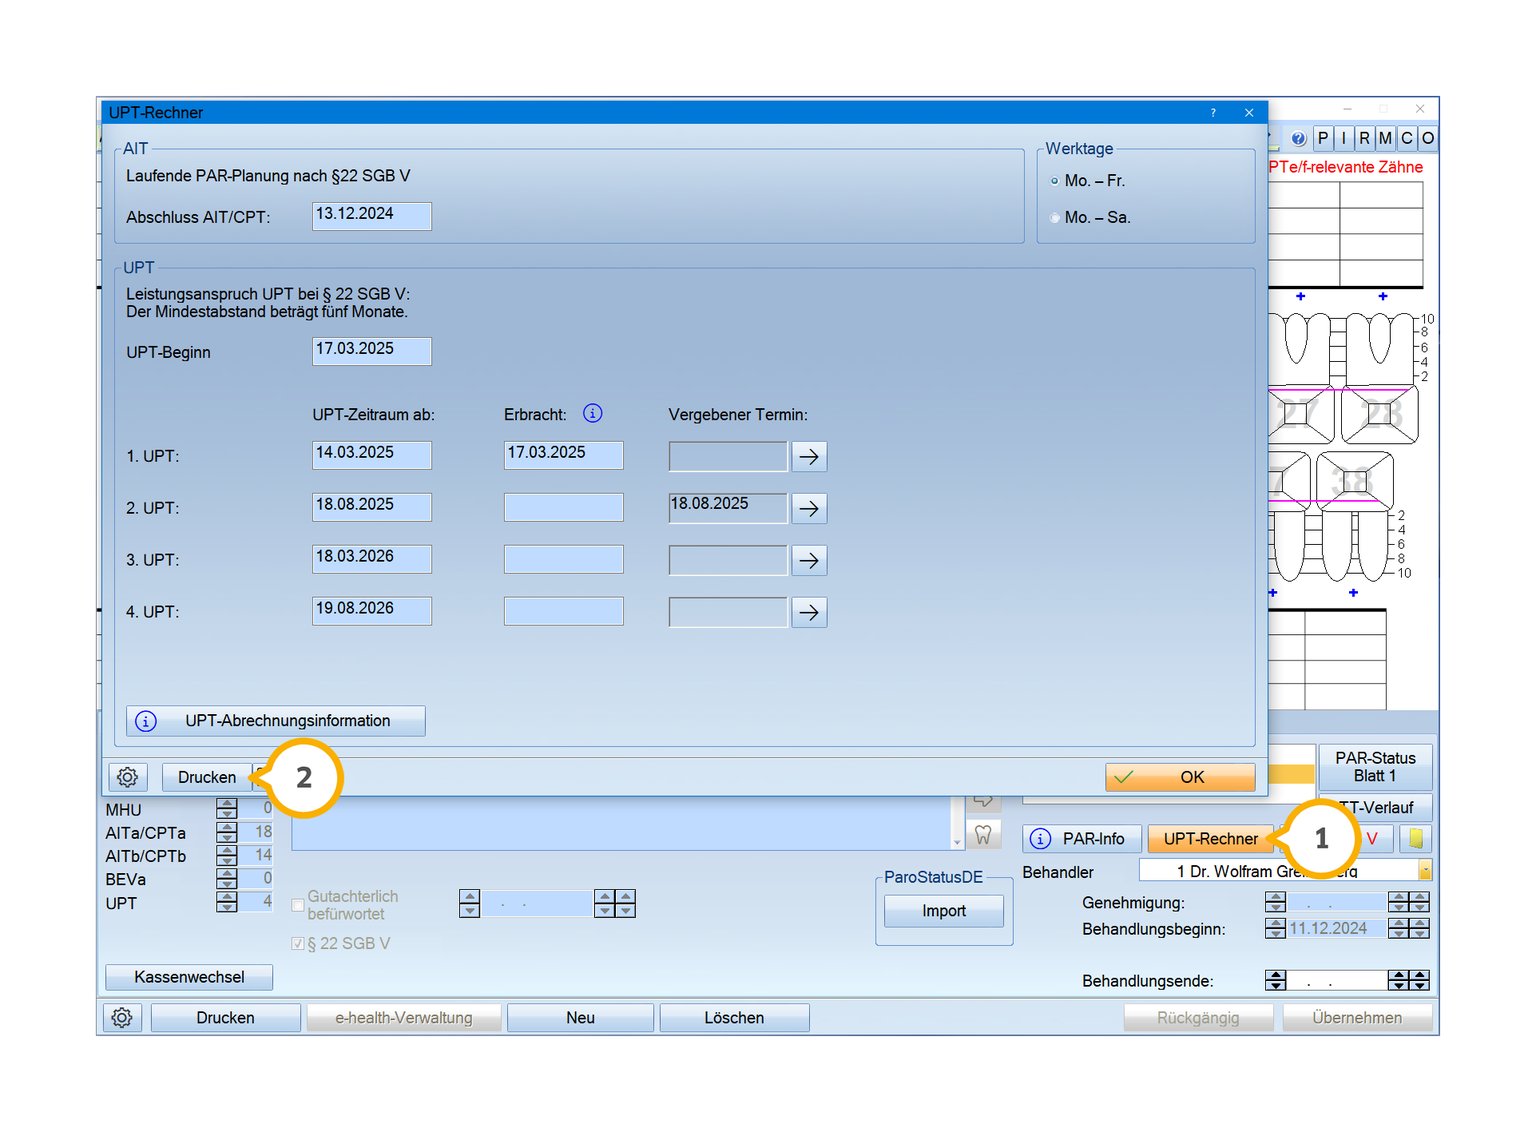Image resolution: width=1536 pixels, height=1132 pixels.
Task: Click Behandlungsbeginn date left stepper
Action: tap(1275, 928)
